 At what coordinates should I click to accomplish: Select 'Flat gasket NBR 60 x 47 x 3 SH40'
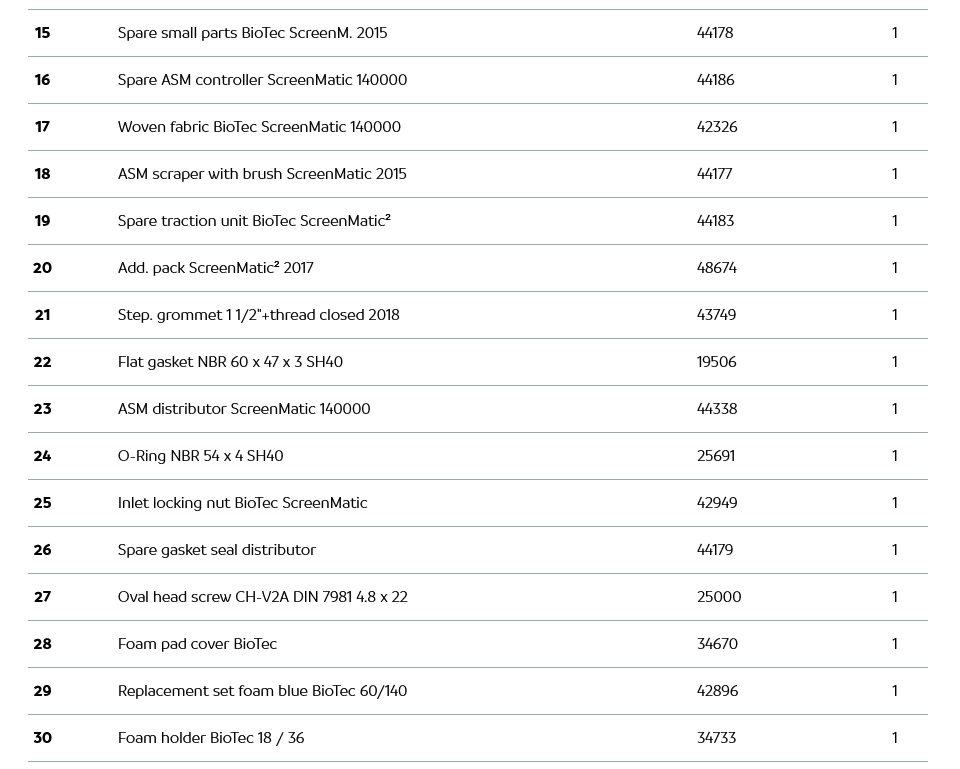click(230, 362)
